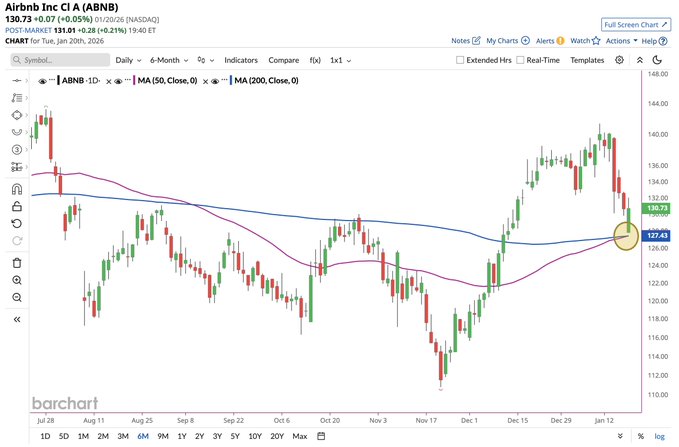Open the Actions dropdown menu

620,41
